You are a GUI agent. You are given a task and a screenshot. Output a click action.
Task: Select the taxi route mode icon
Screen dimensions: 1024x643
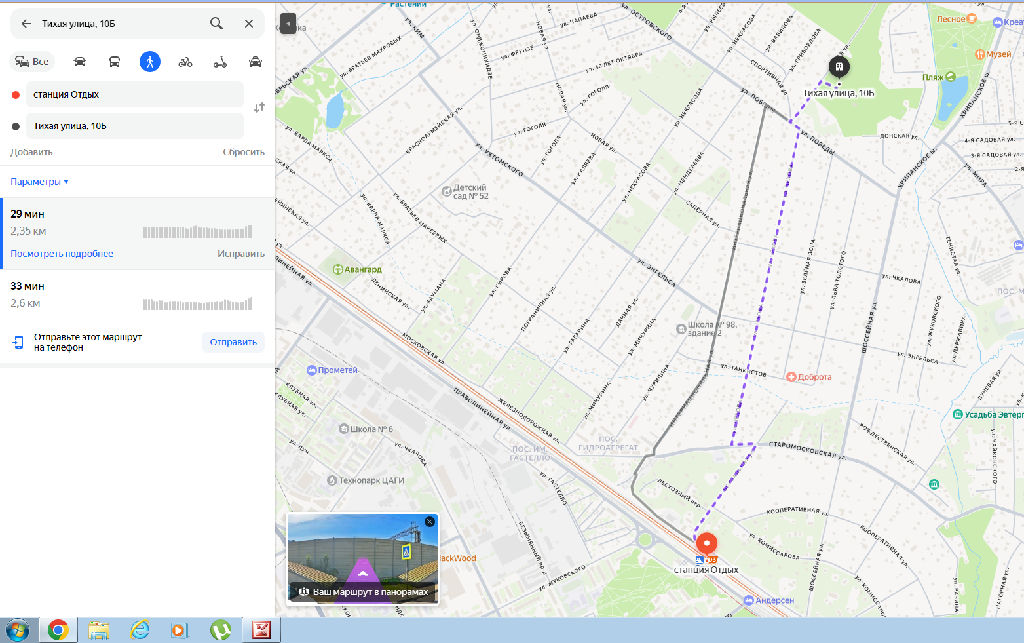click(255, 61)
